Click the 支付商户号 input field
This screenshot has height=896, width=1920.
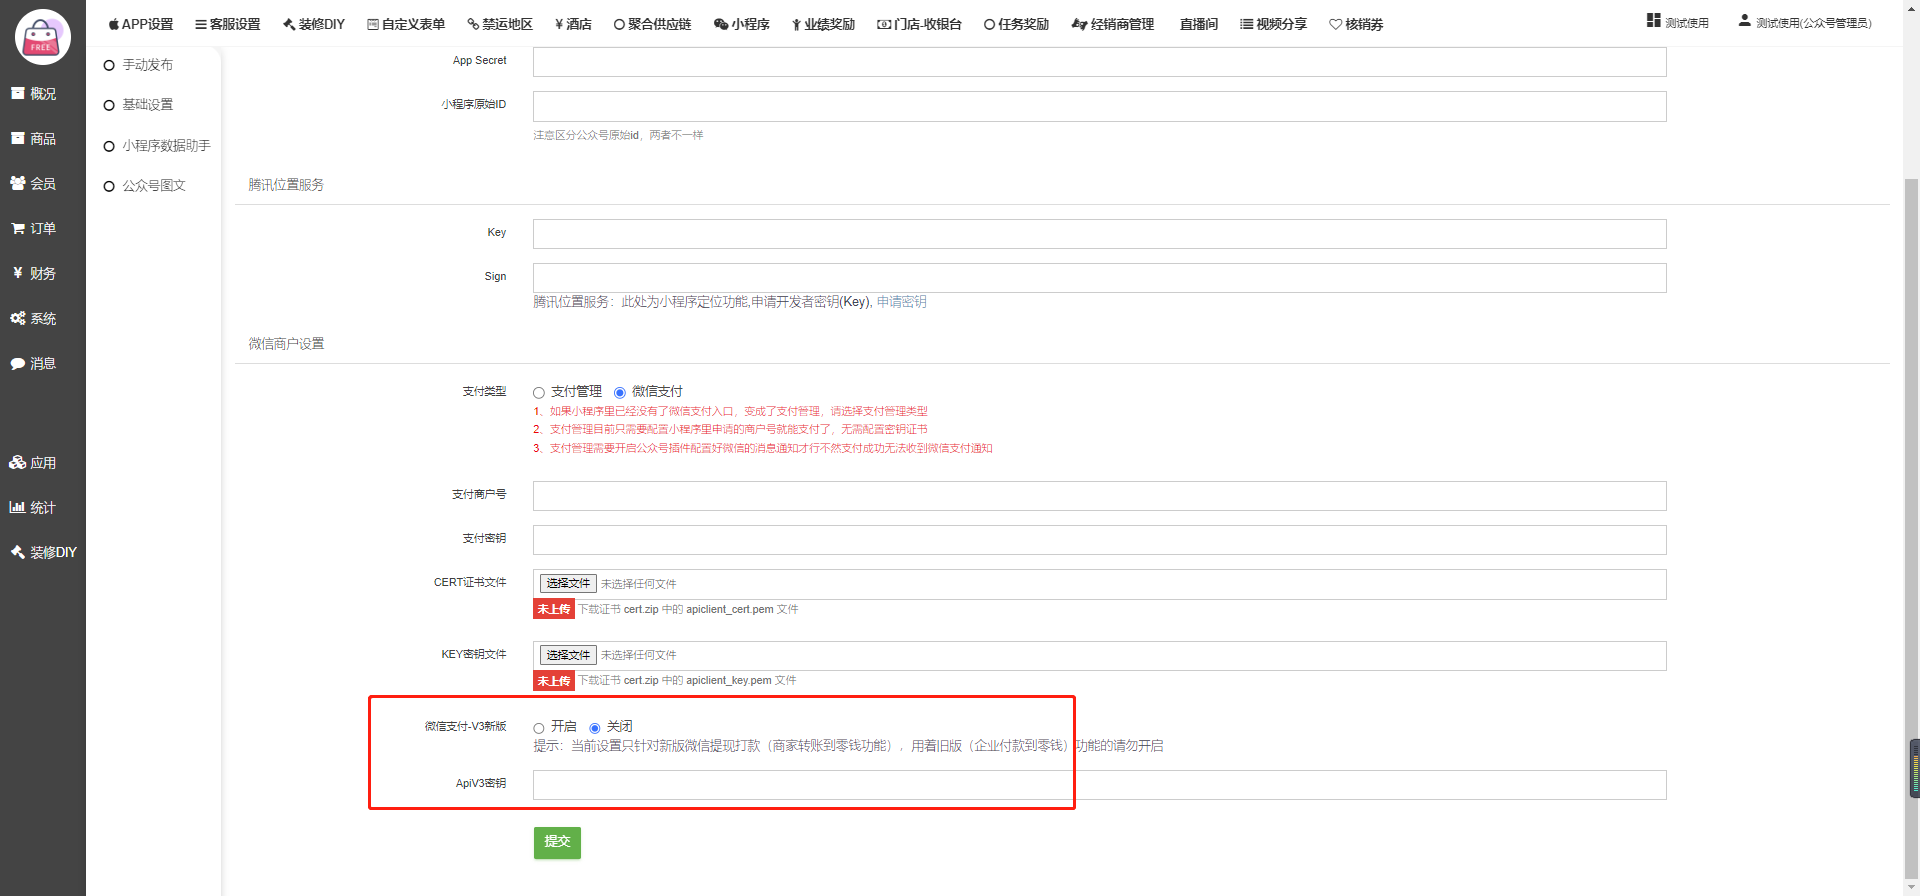(x=1099, y=496)
